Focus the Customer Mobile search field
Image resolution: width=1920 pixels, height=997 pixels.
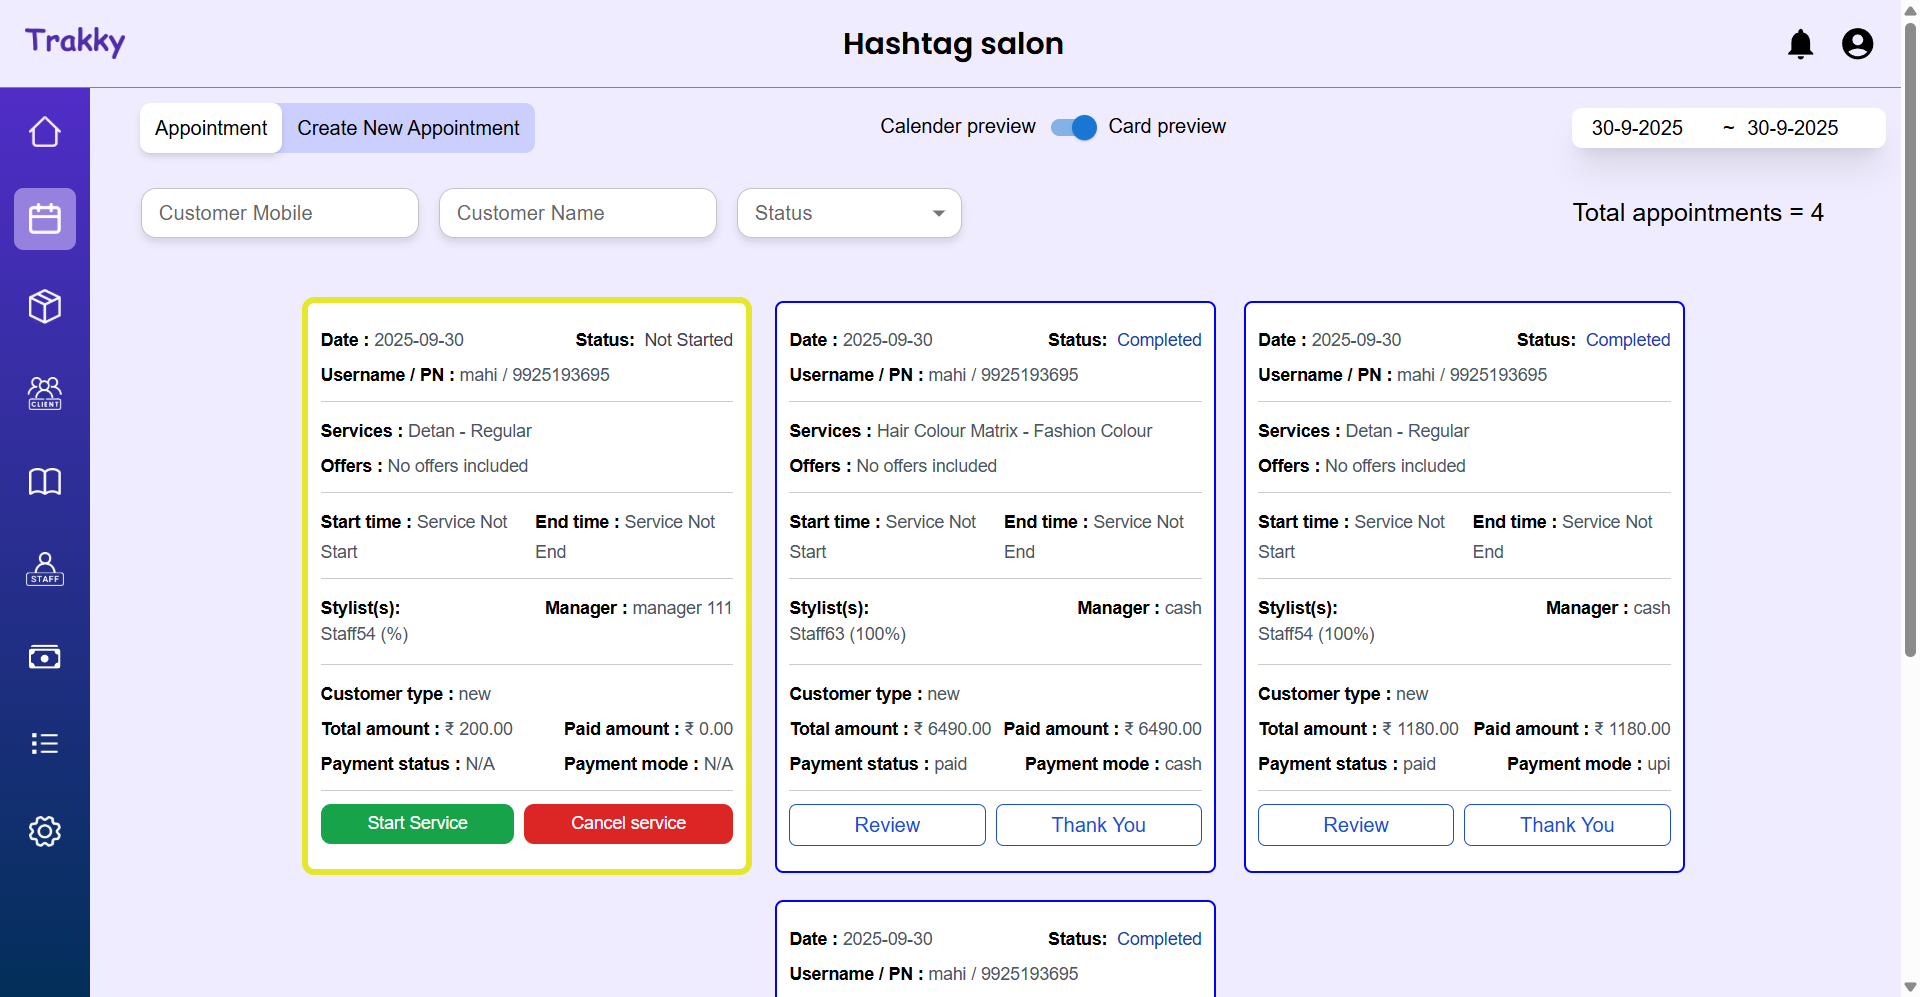(x=280, y=213)
